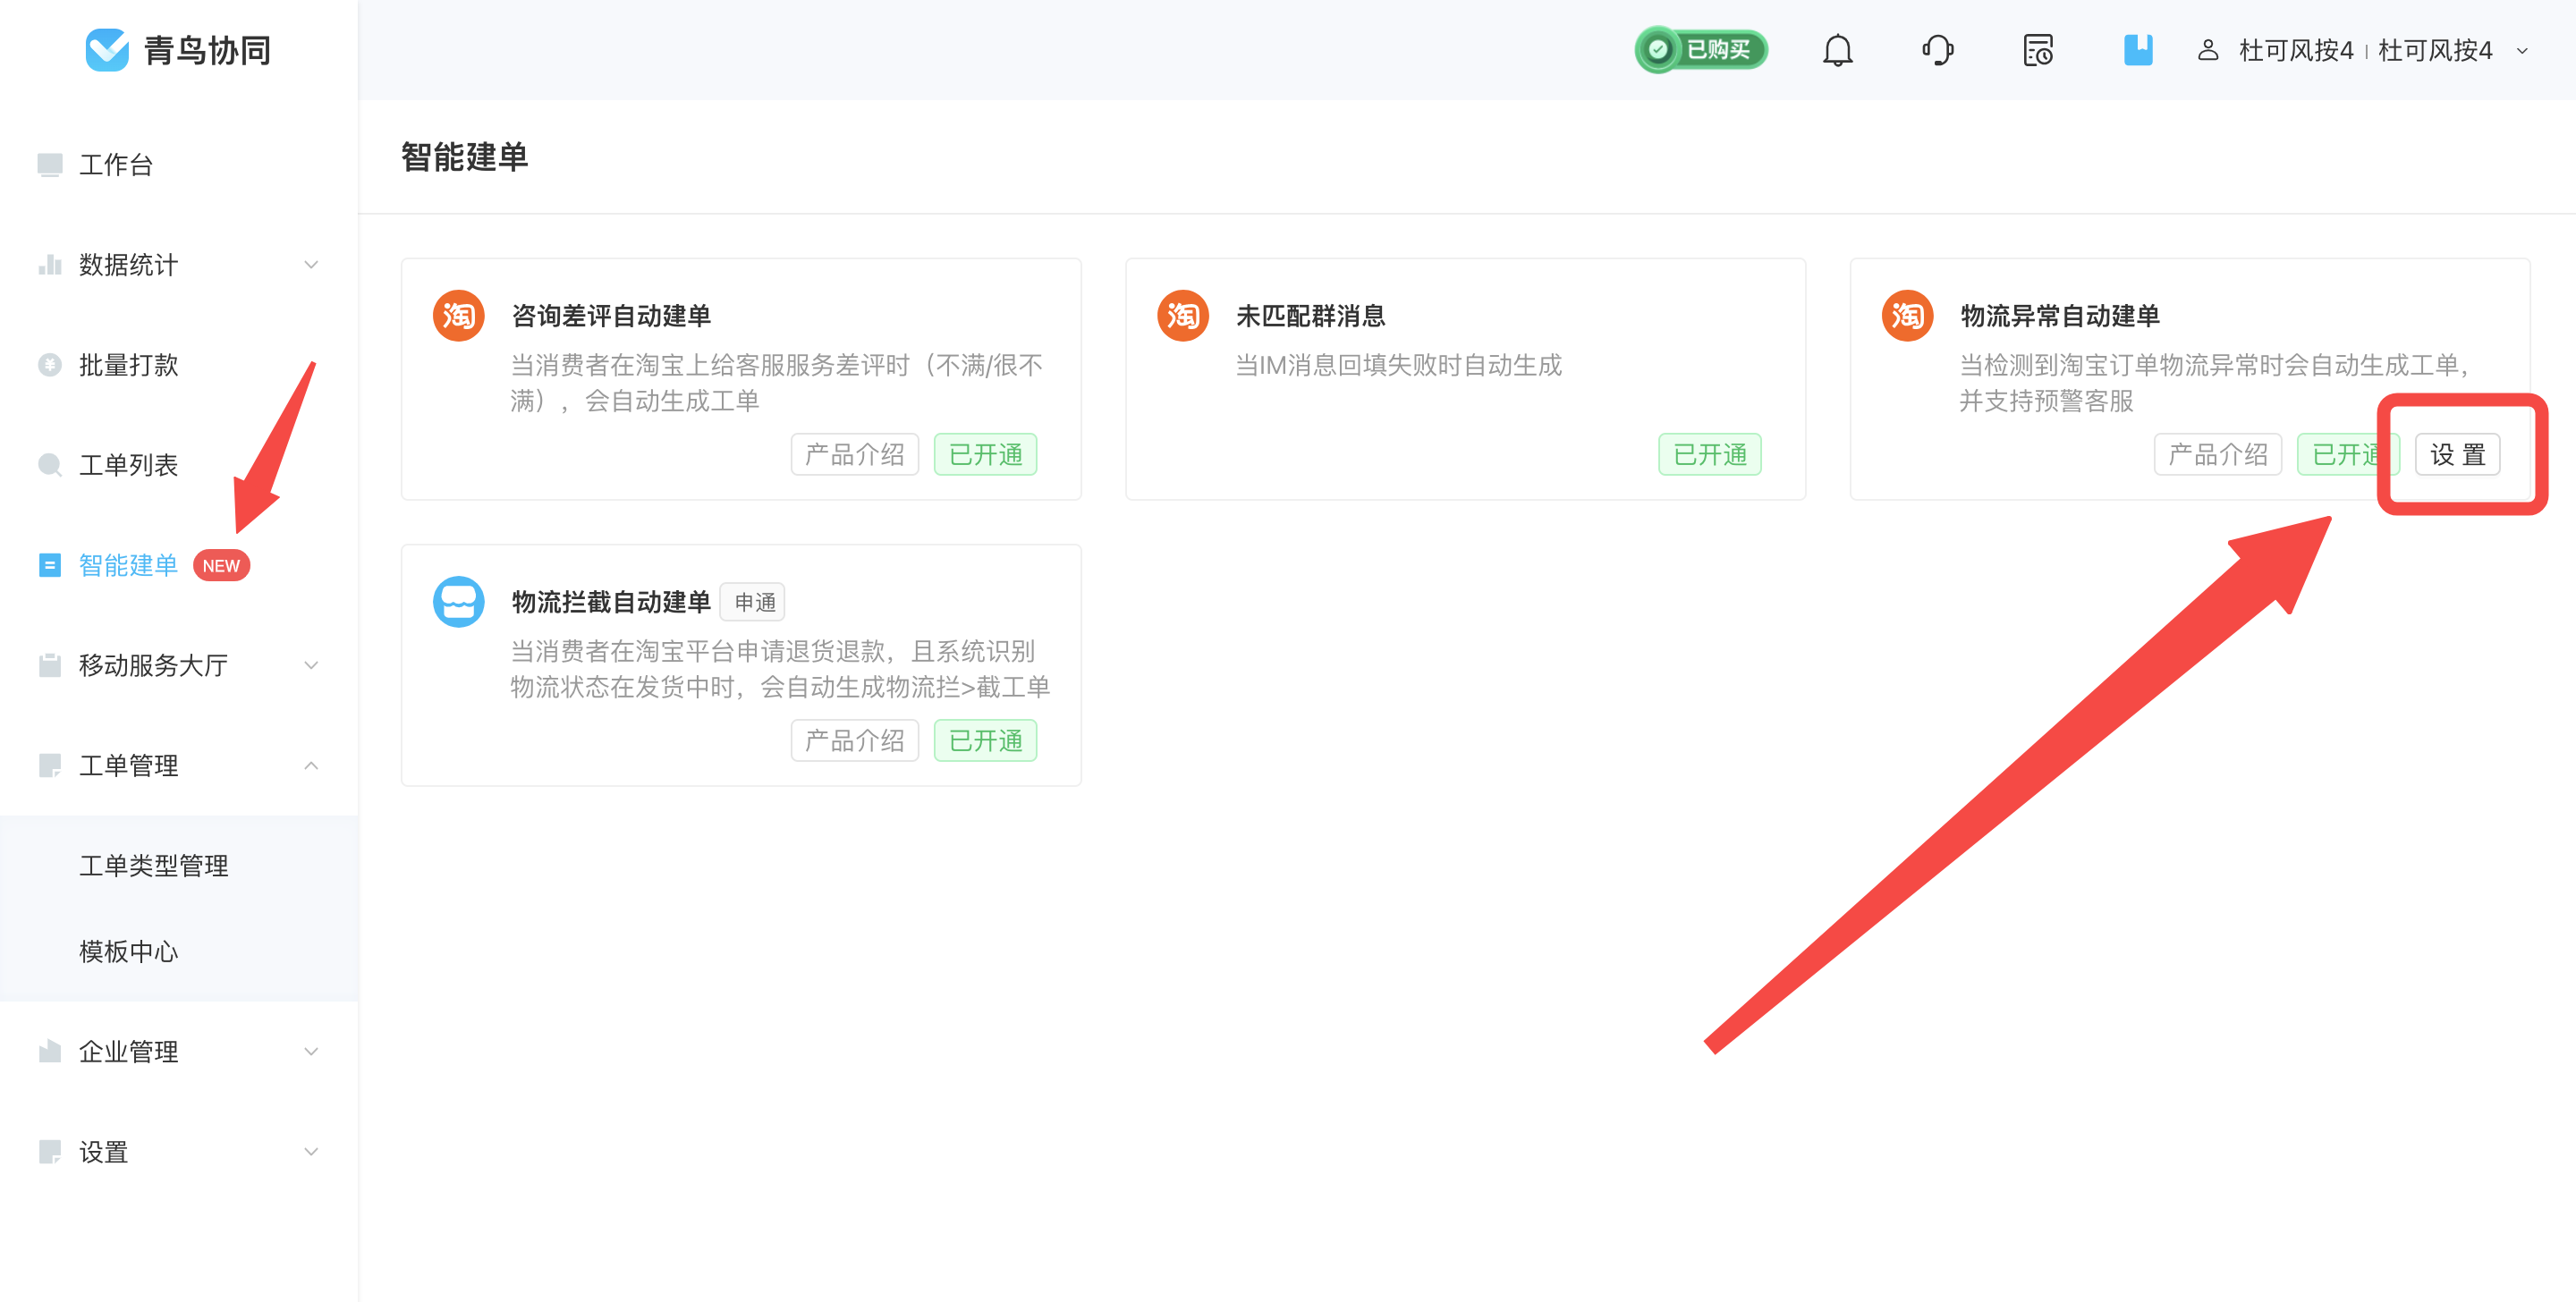
Task: Click 已开通 on 物流异常自动建单 card
Action: coord(2347,455)
